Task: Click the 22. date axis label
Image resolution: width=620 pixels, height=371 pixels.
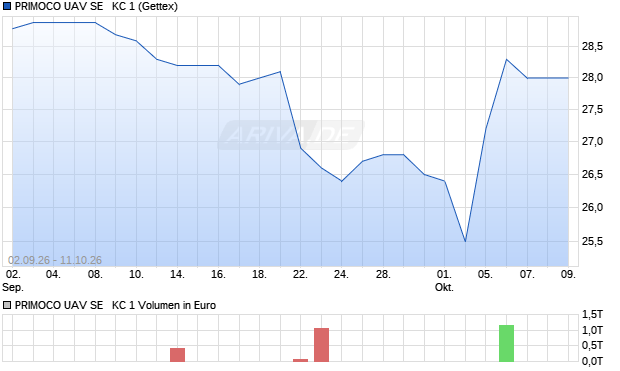Action: 300,274
